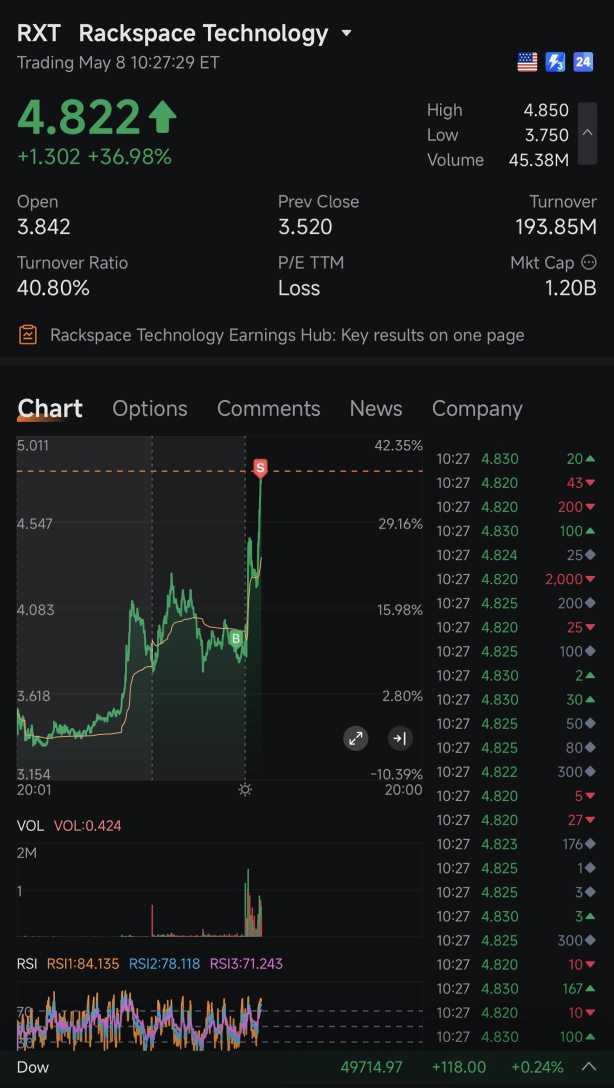Tap the US flag market icon
Screen dimensions: 614x1088
527,62
